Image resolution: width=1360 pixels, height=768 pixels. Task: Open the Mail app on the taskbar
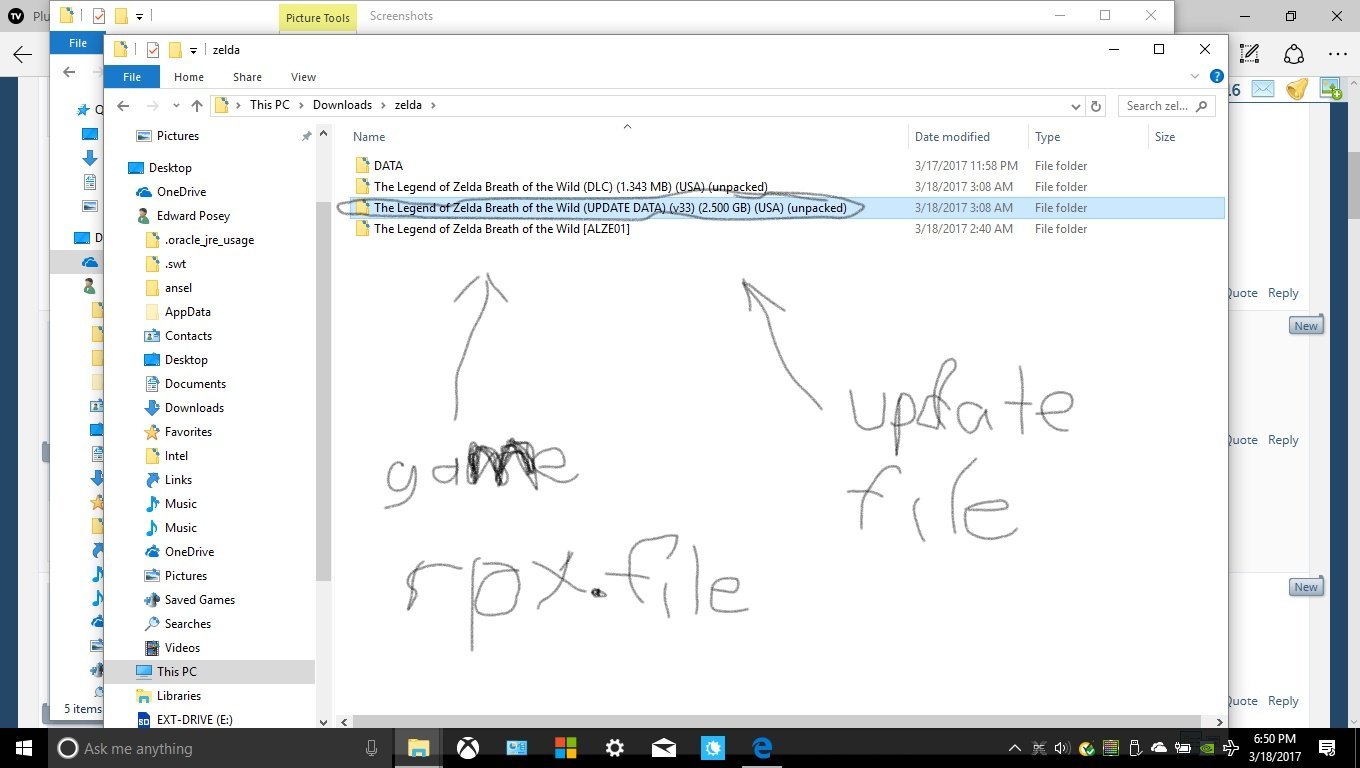pyautogui.click(x=663, y=748)
